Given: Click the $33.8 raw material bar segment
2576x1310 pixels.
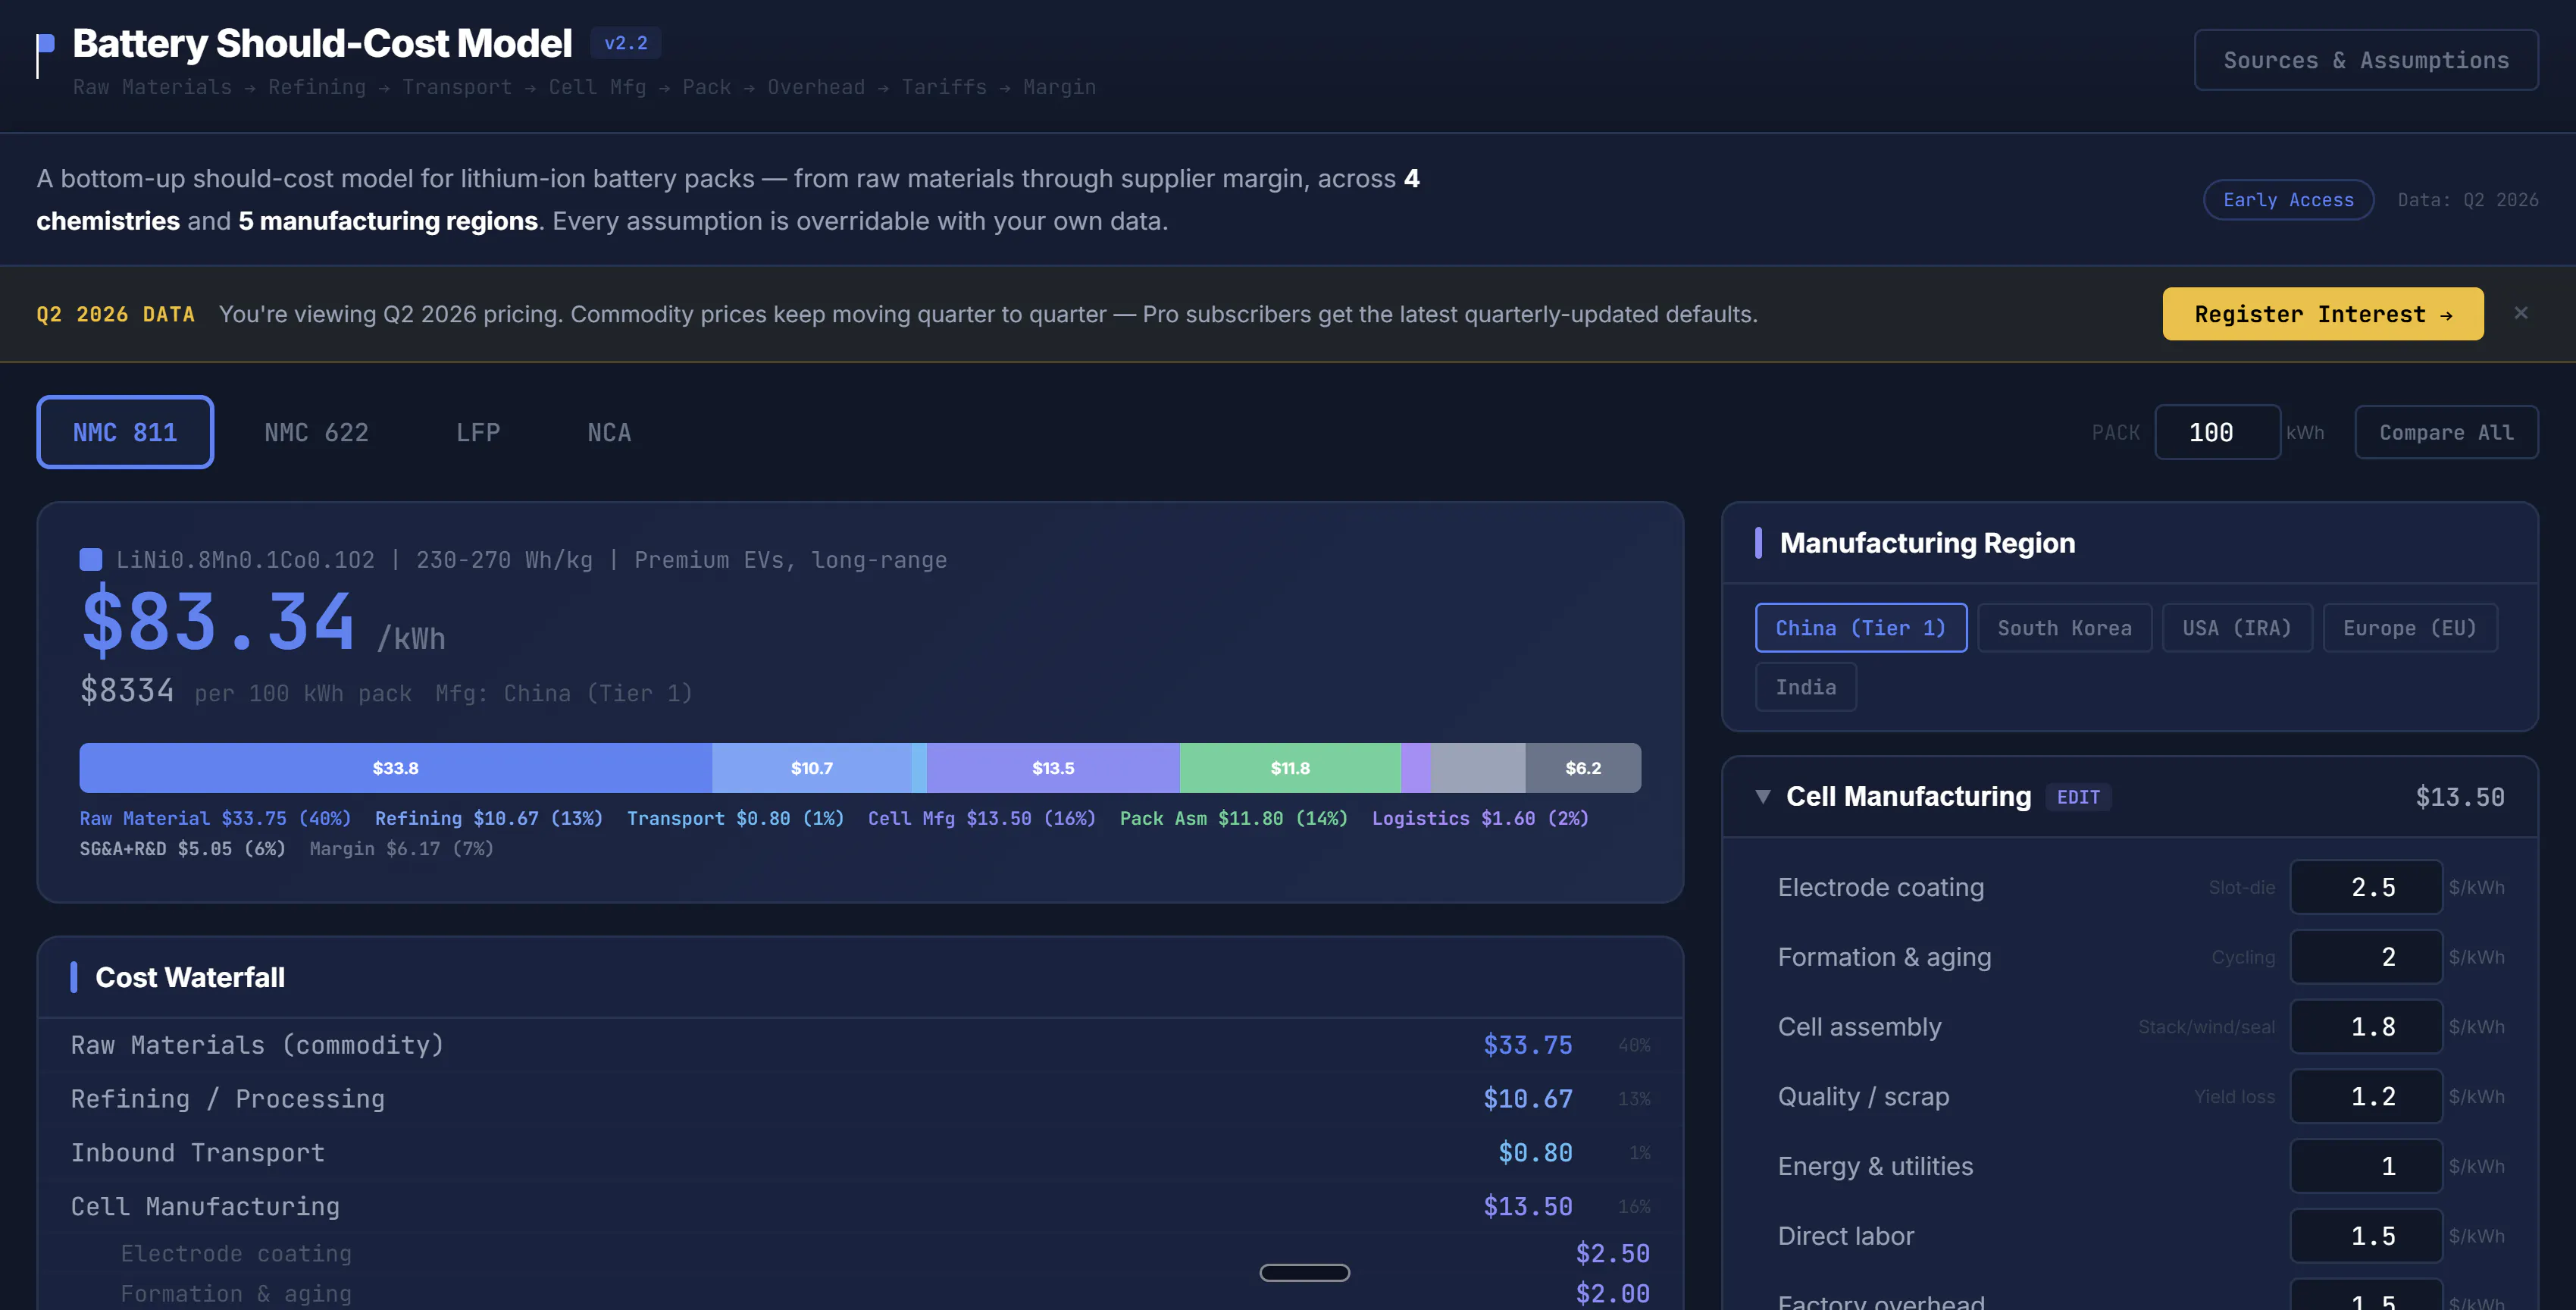Looking at the screenshot, I should tap(396, 768).
